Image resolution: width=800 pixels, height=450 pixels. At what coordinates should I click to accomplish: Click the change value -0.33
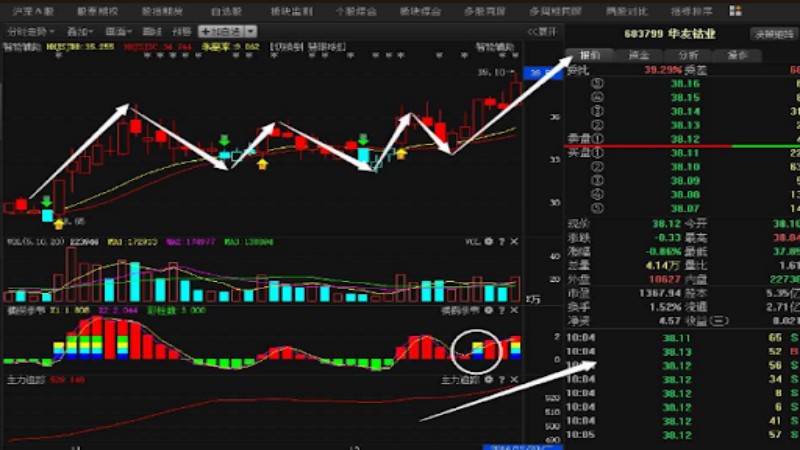coord(668,238)
